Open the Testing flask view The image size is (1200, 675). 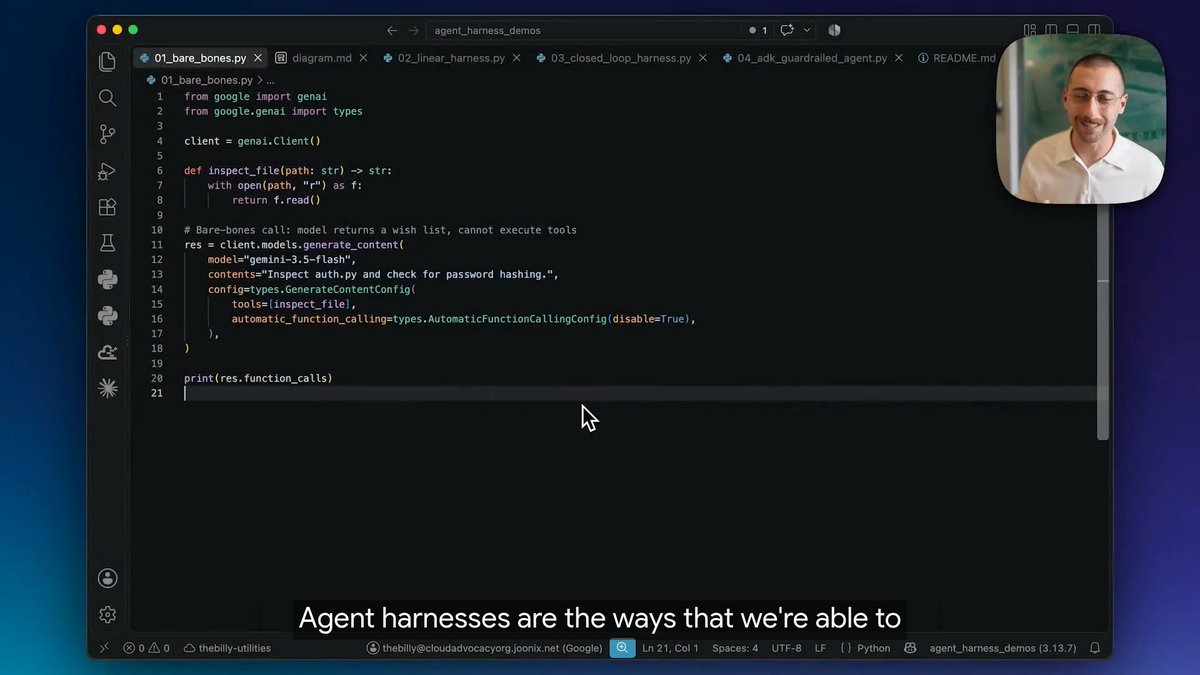point(108,243)
